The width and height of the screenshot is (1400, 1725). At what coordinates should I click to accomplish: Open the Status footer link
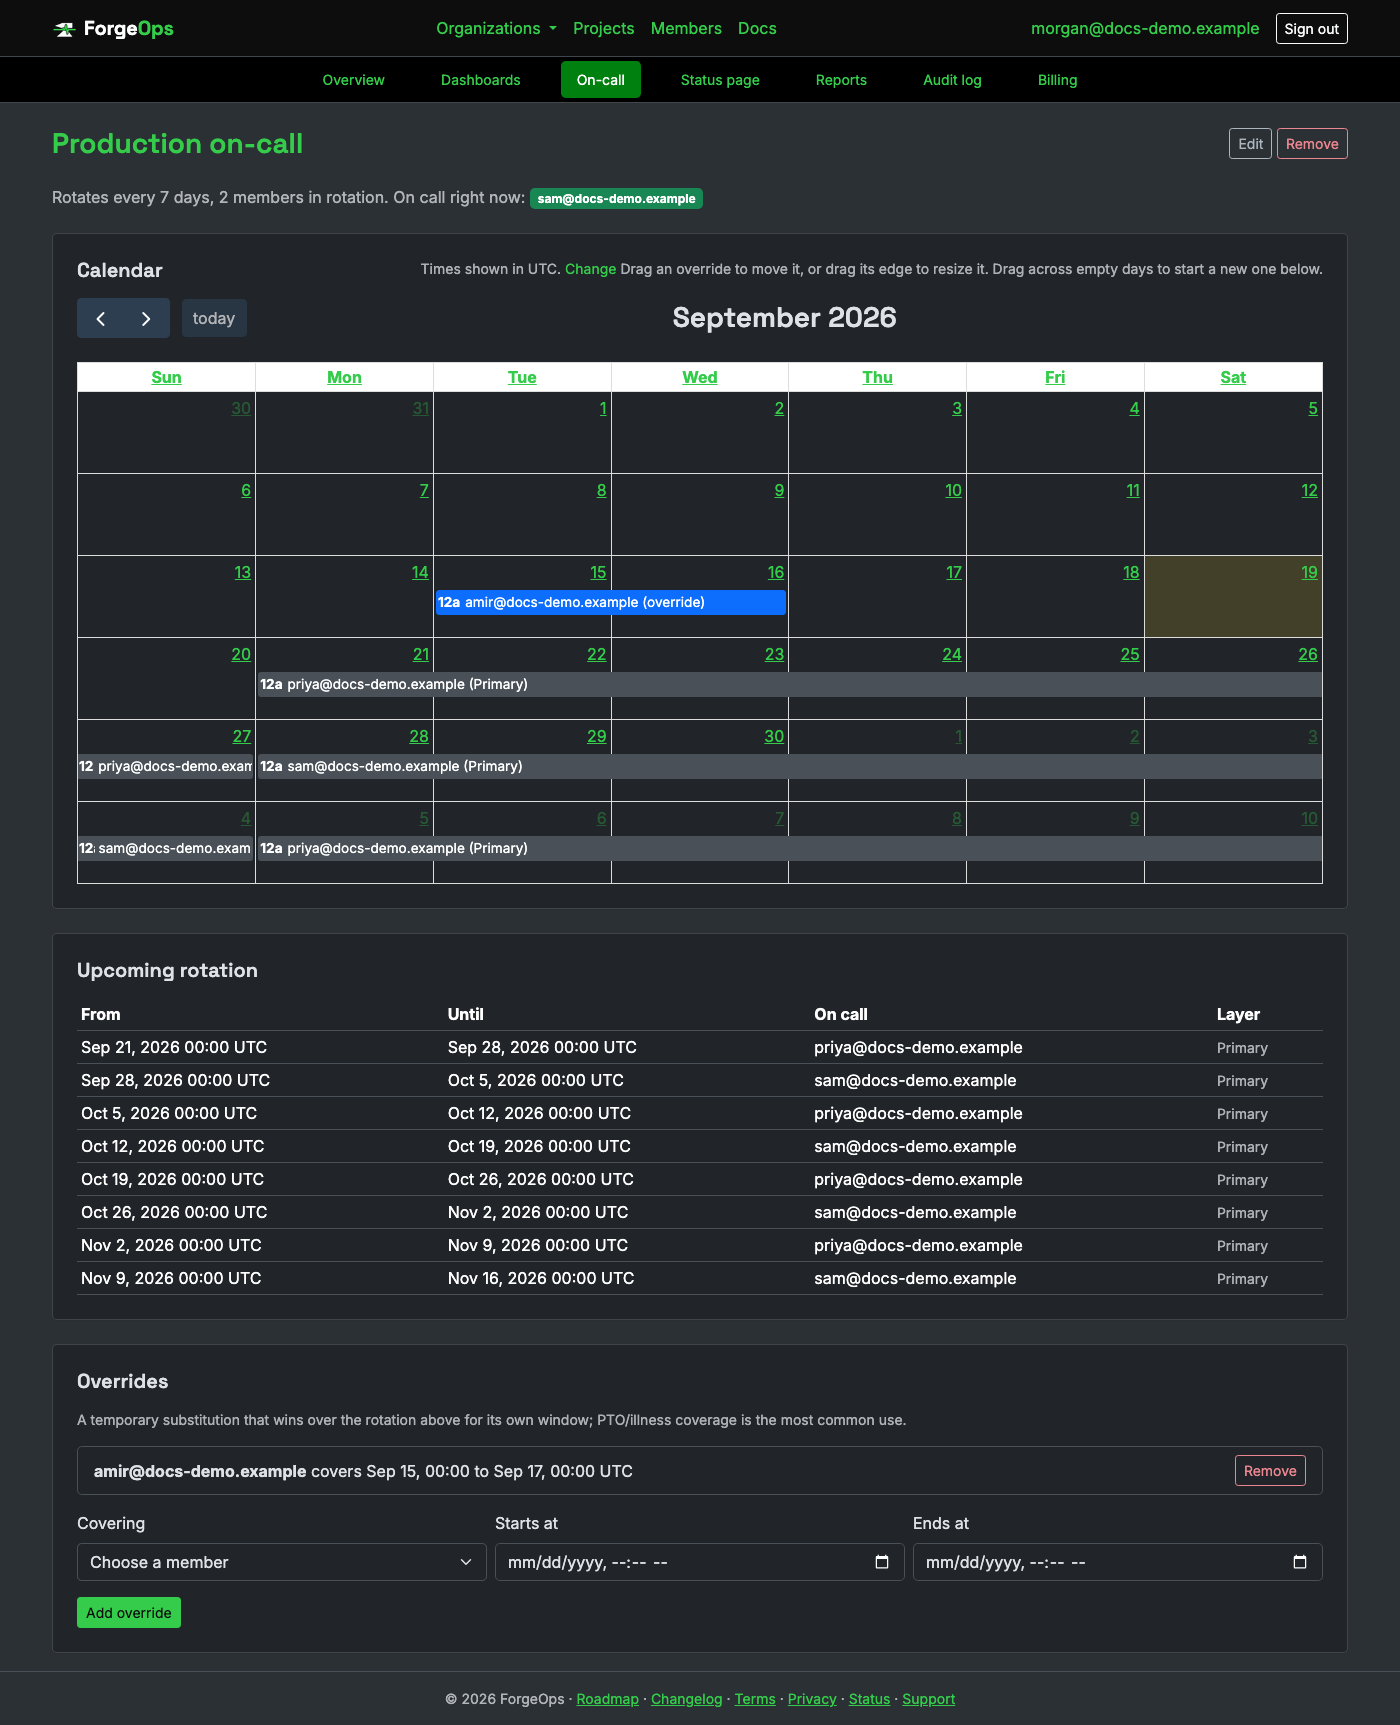coord(869,1699)
